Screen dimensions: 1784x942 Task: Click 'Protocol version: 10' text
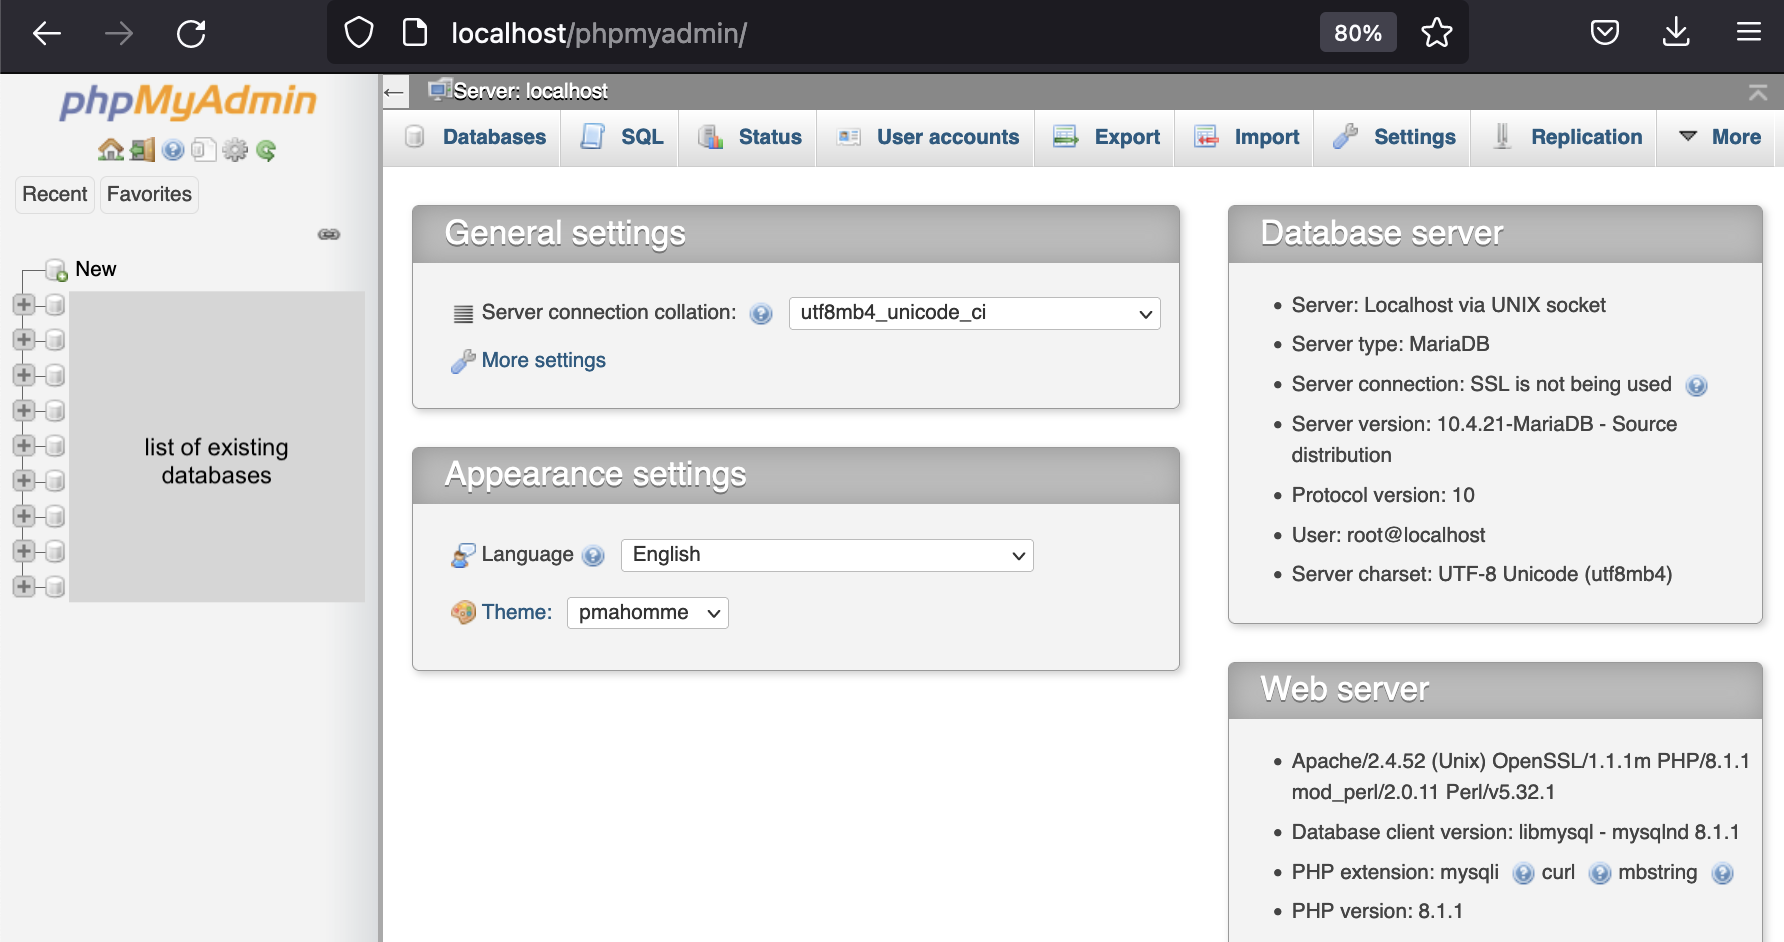click(x=1383, y=495)
